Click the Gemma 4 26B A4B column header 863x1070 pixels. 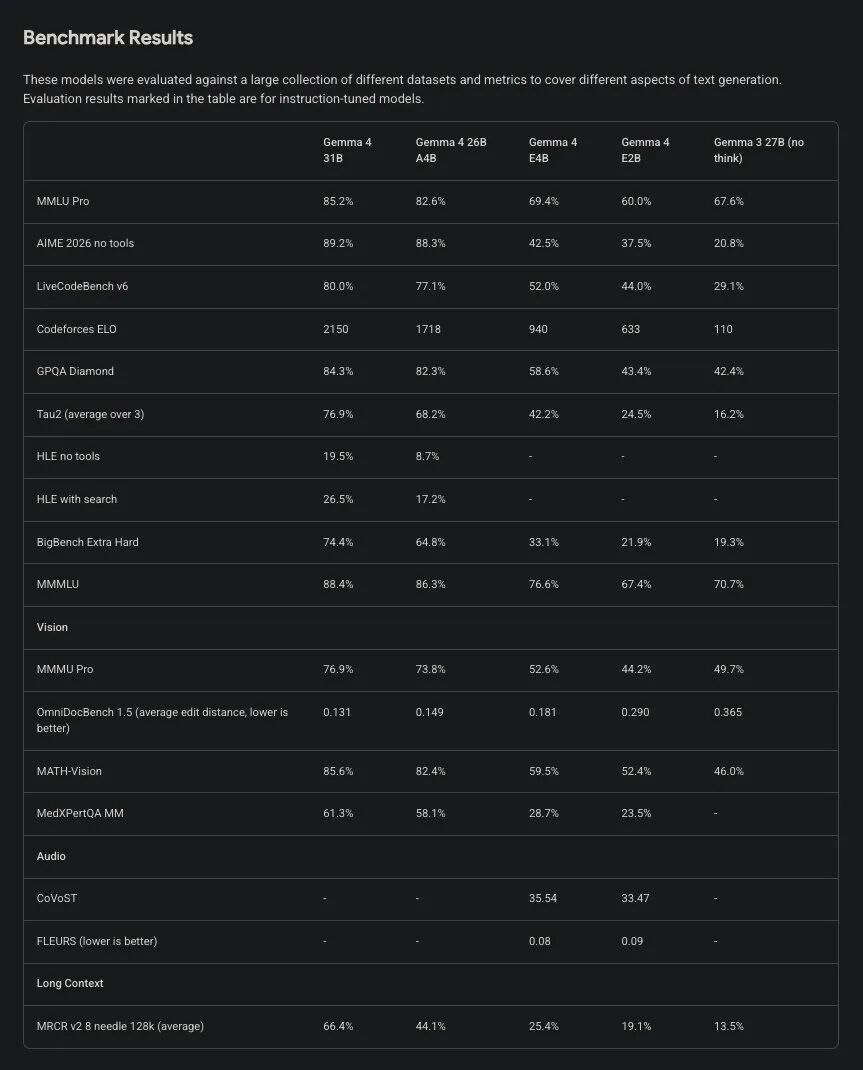pos(451,150)
